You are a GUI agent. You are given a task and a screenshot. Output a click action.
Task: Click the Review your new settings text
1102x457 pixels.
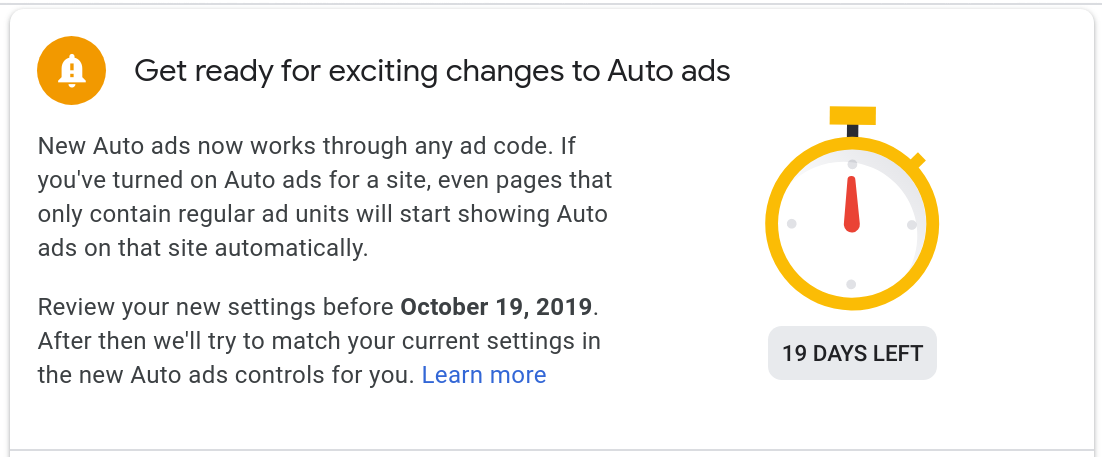pos(215,307)
